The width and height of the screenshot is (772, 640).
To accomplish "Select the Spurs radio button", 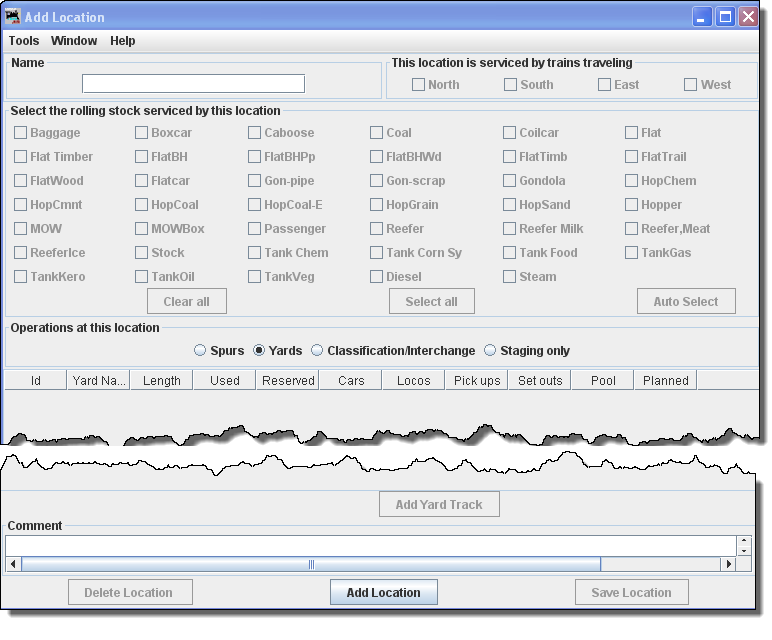I will pos(200,351).
